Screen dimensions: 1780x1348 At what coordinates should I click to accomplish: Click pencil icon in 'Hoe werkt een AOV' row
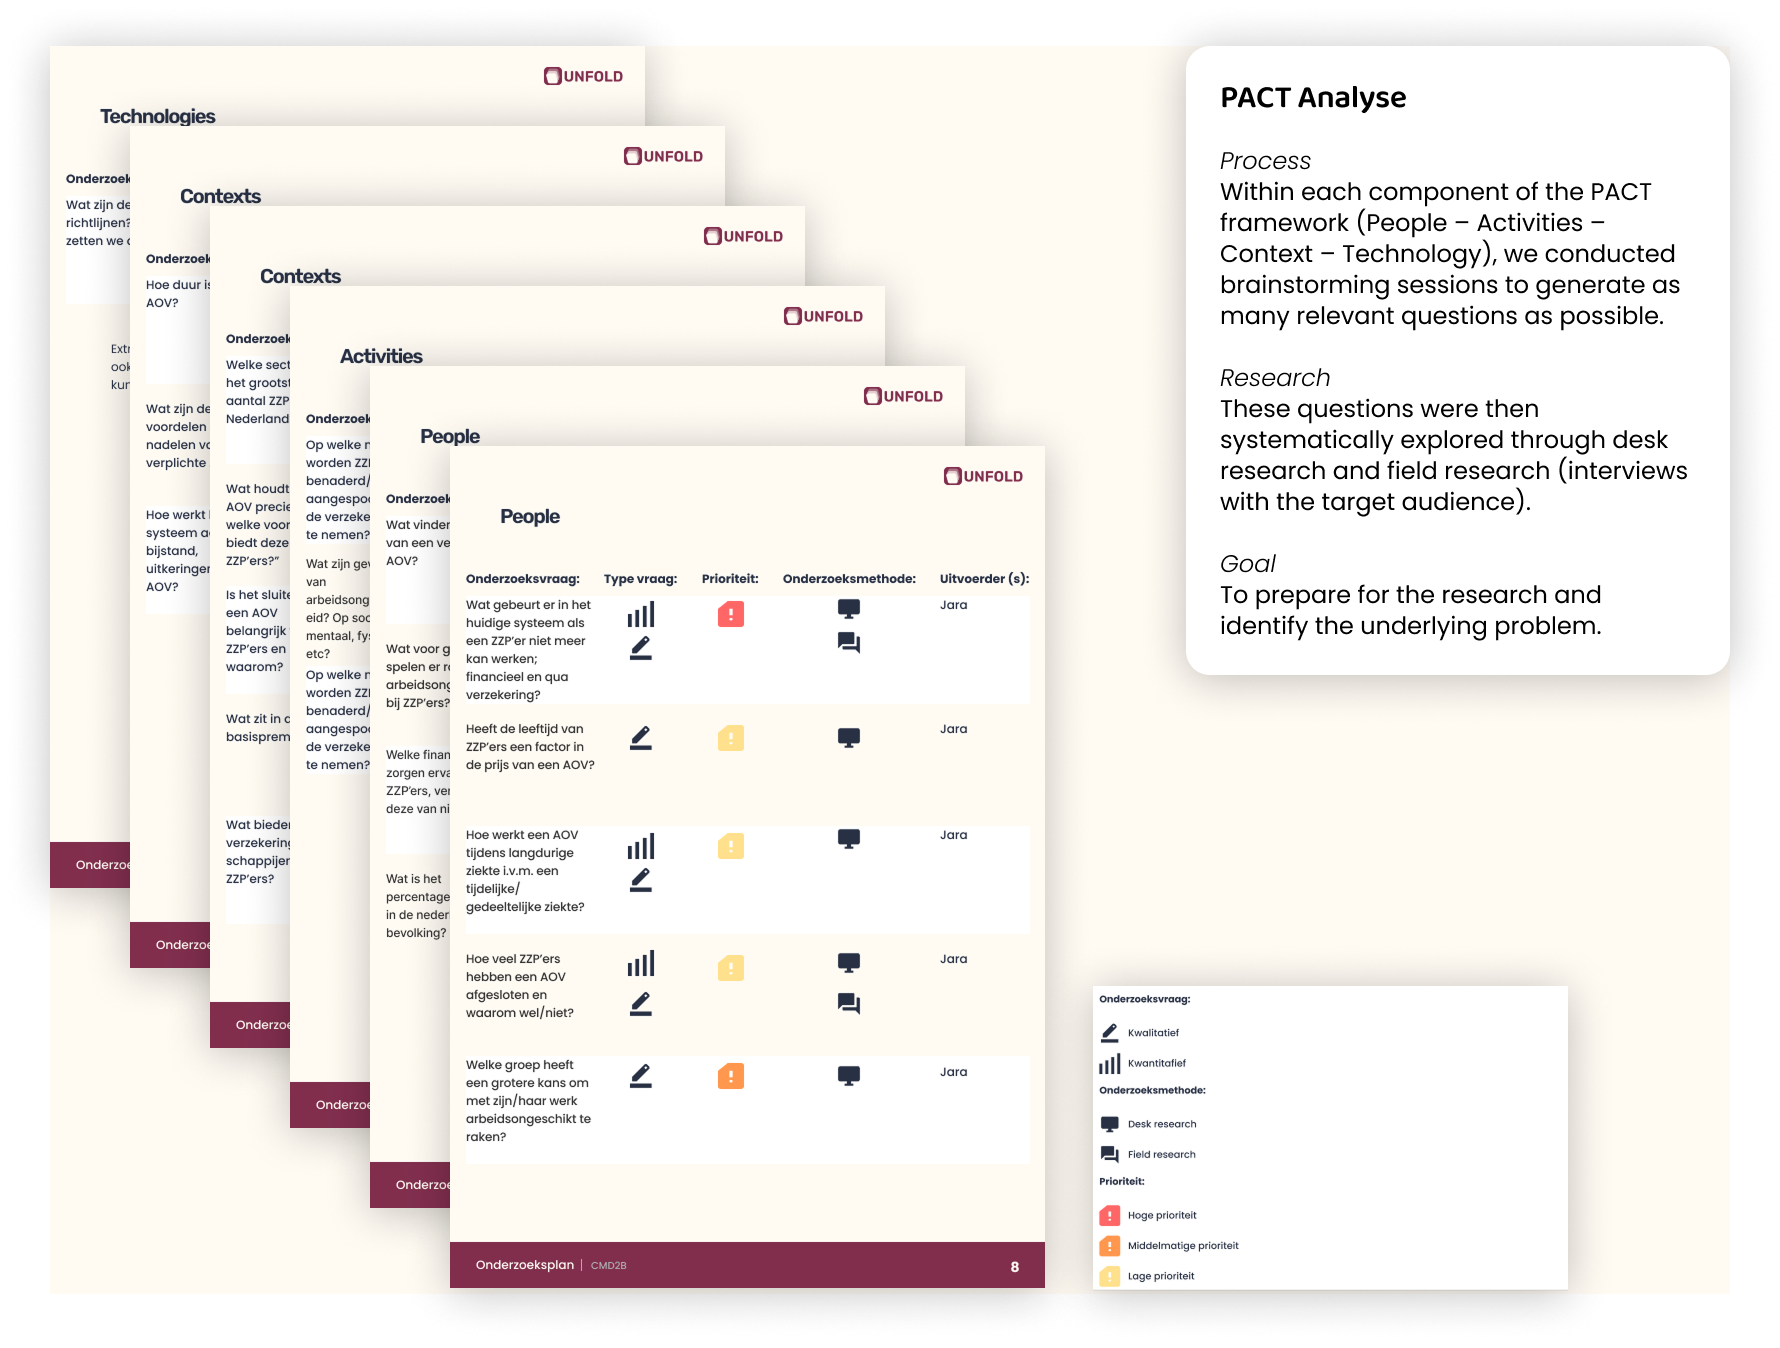(x=641, y=880)
